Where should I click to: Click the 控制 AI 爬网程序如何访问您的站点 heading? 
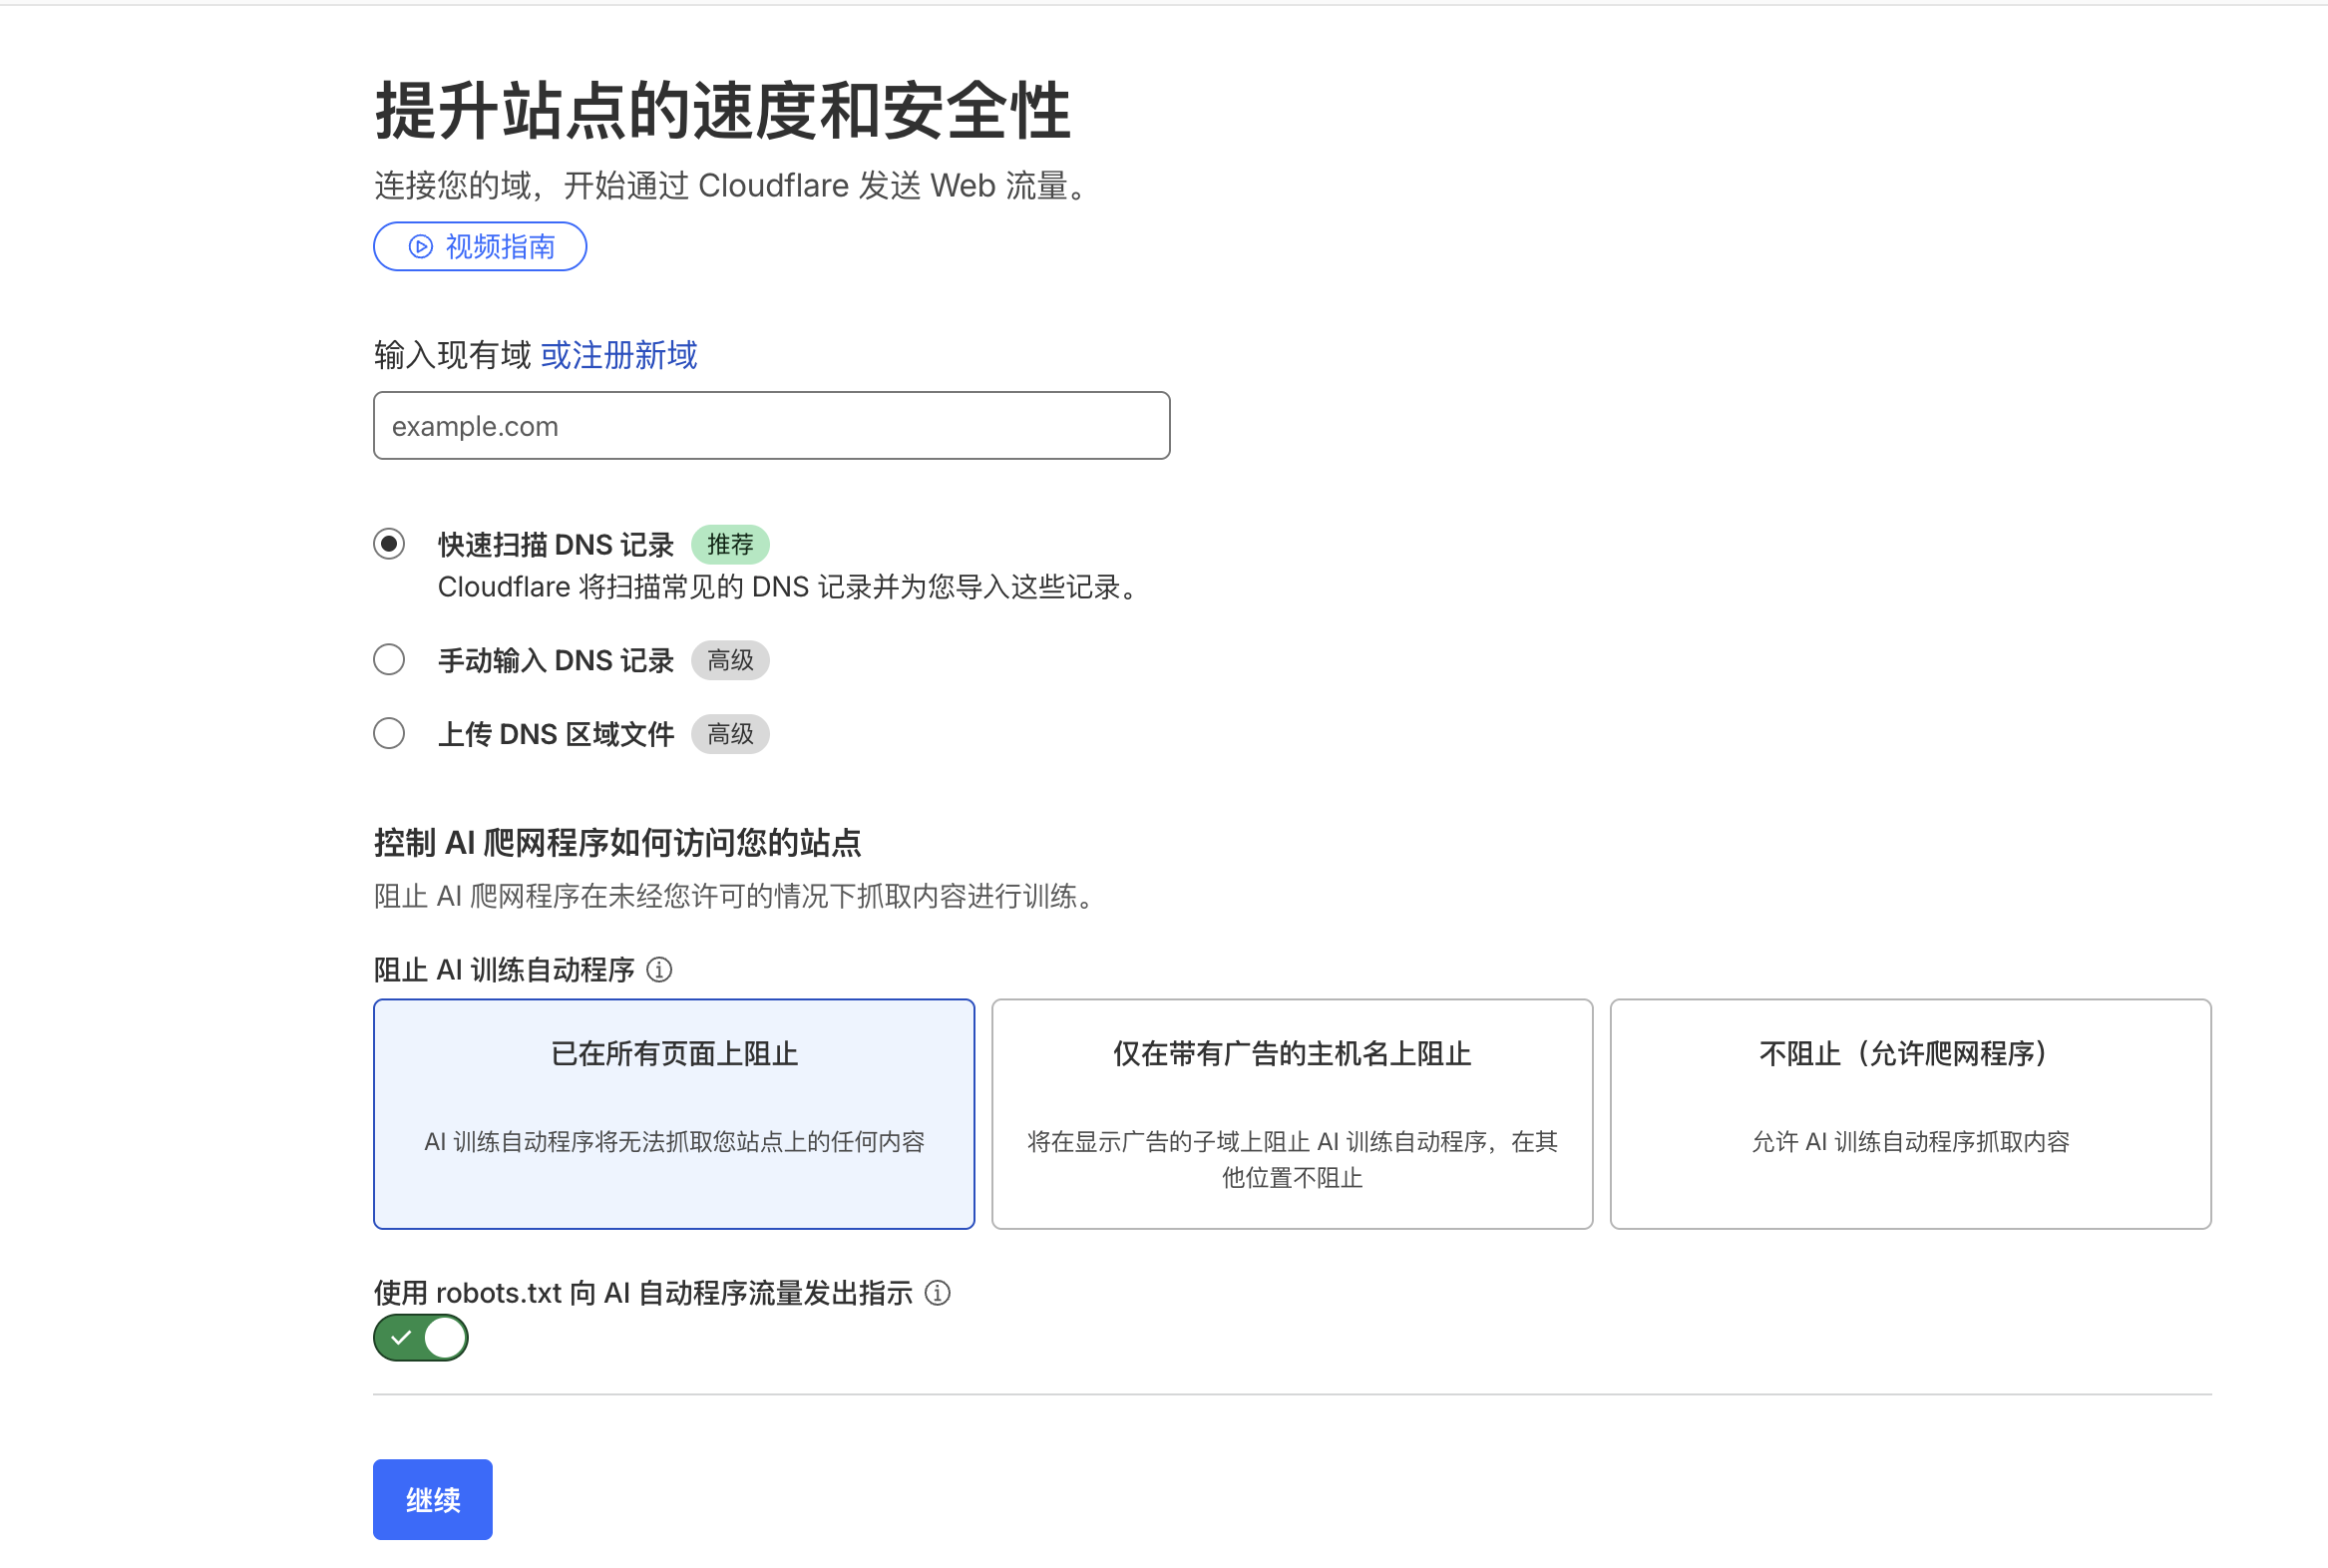pyautogui.click(x=619, y=843)
